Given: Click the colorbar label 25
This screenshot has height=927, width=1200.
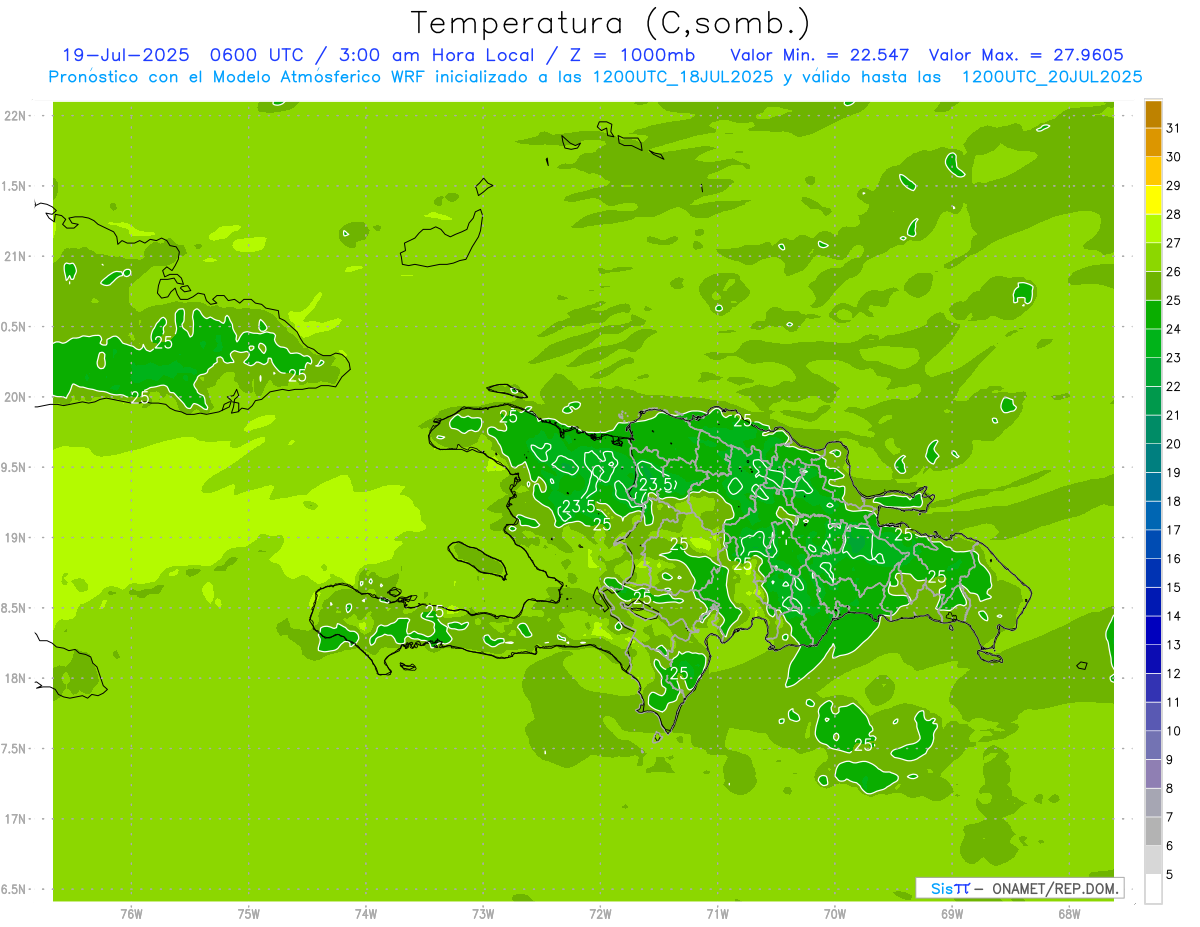Looking at the screenshot, I should pos(1174,300).
